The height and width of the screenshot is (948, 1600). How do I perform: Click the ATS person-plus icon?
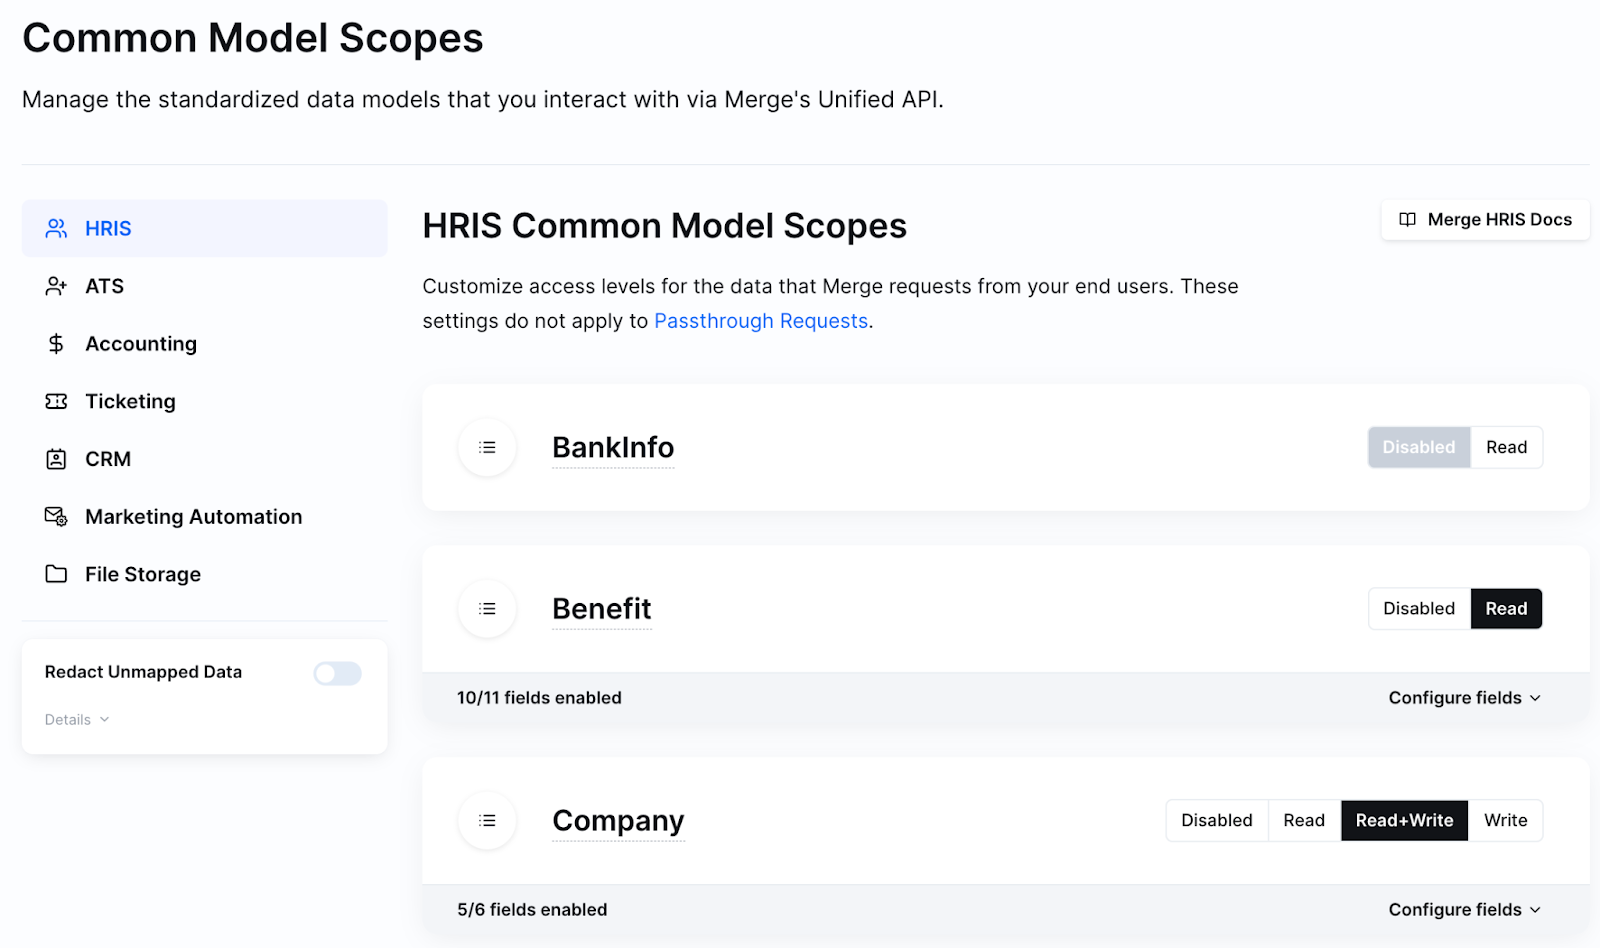coord(56,286)
